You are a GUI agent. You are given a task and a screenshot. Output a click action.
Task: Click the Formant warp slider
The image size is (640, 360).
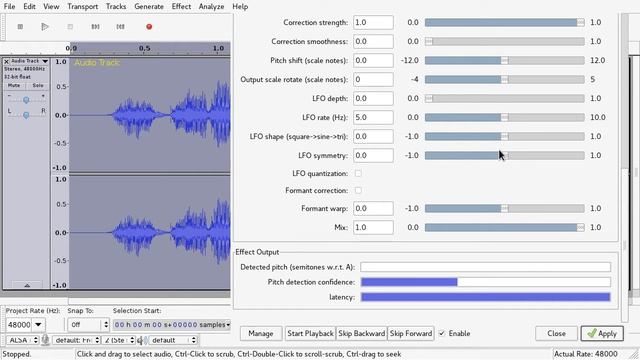504,208
